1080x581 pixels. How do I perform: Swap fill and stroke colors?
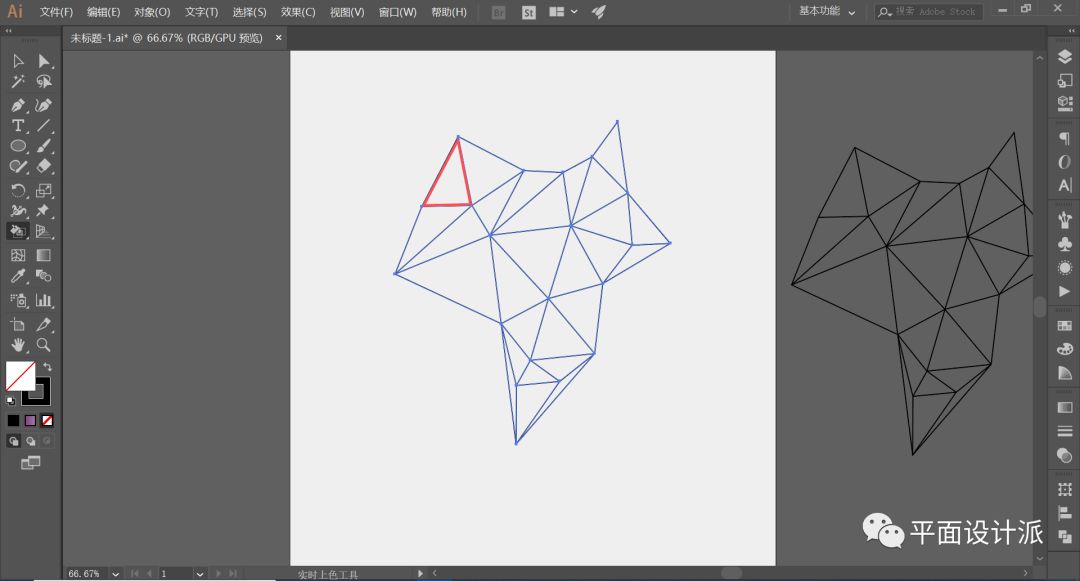(46, 367)
